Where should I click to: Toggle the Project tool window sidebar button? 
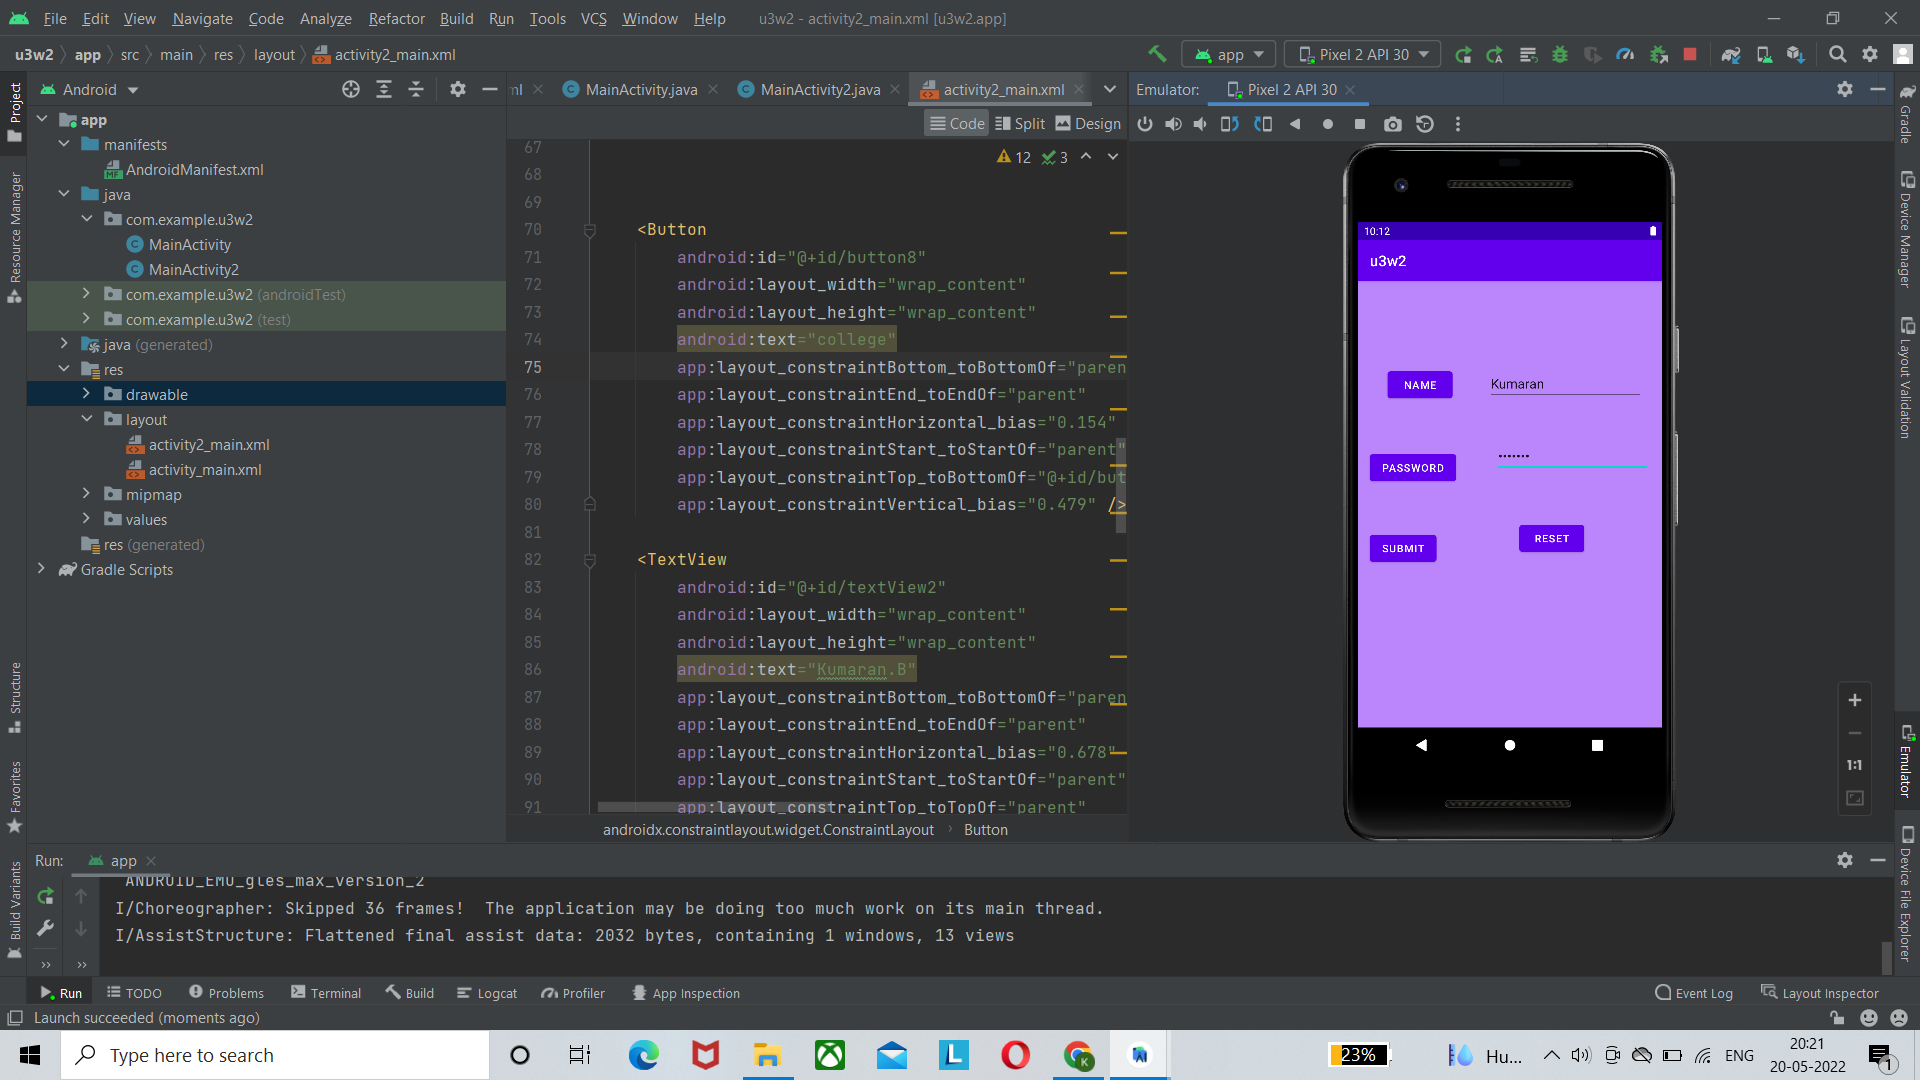click(x=14, y=110)
